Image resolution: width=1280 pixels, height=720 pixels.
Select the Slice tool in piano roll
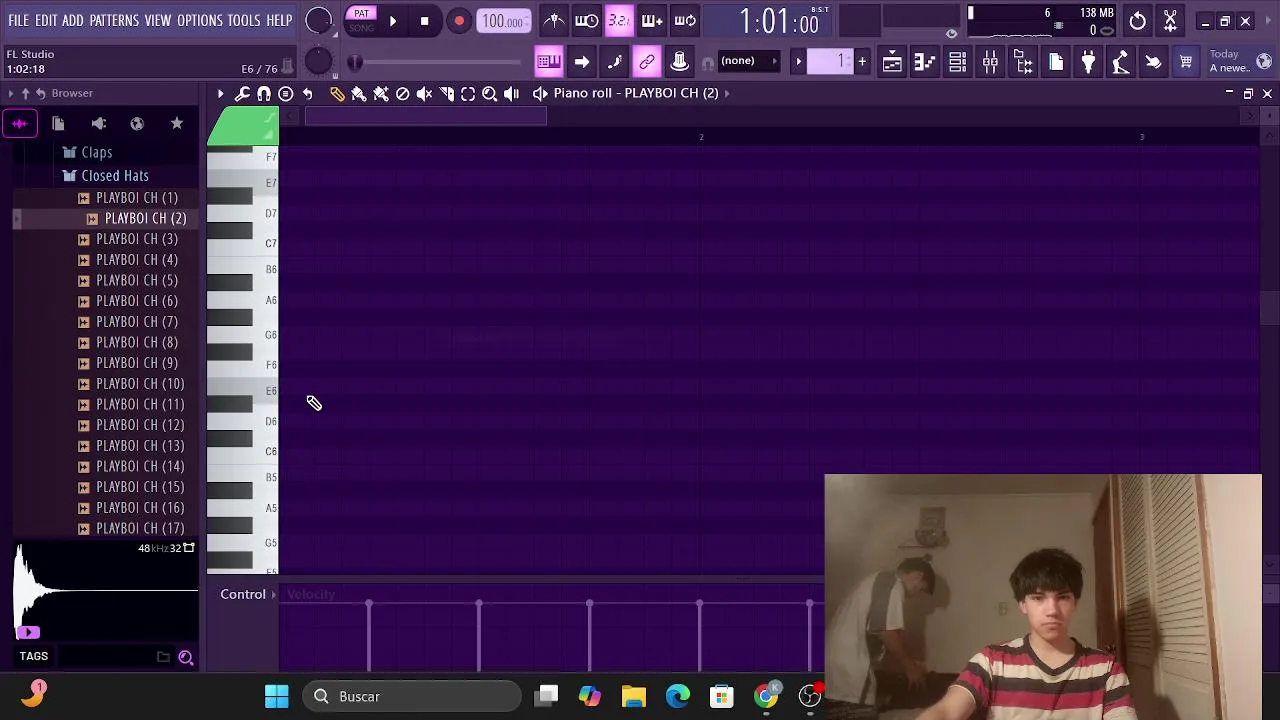(446, 93)
